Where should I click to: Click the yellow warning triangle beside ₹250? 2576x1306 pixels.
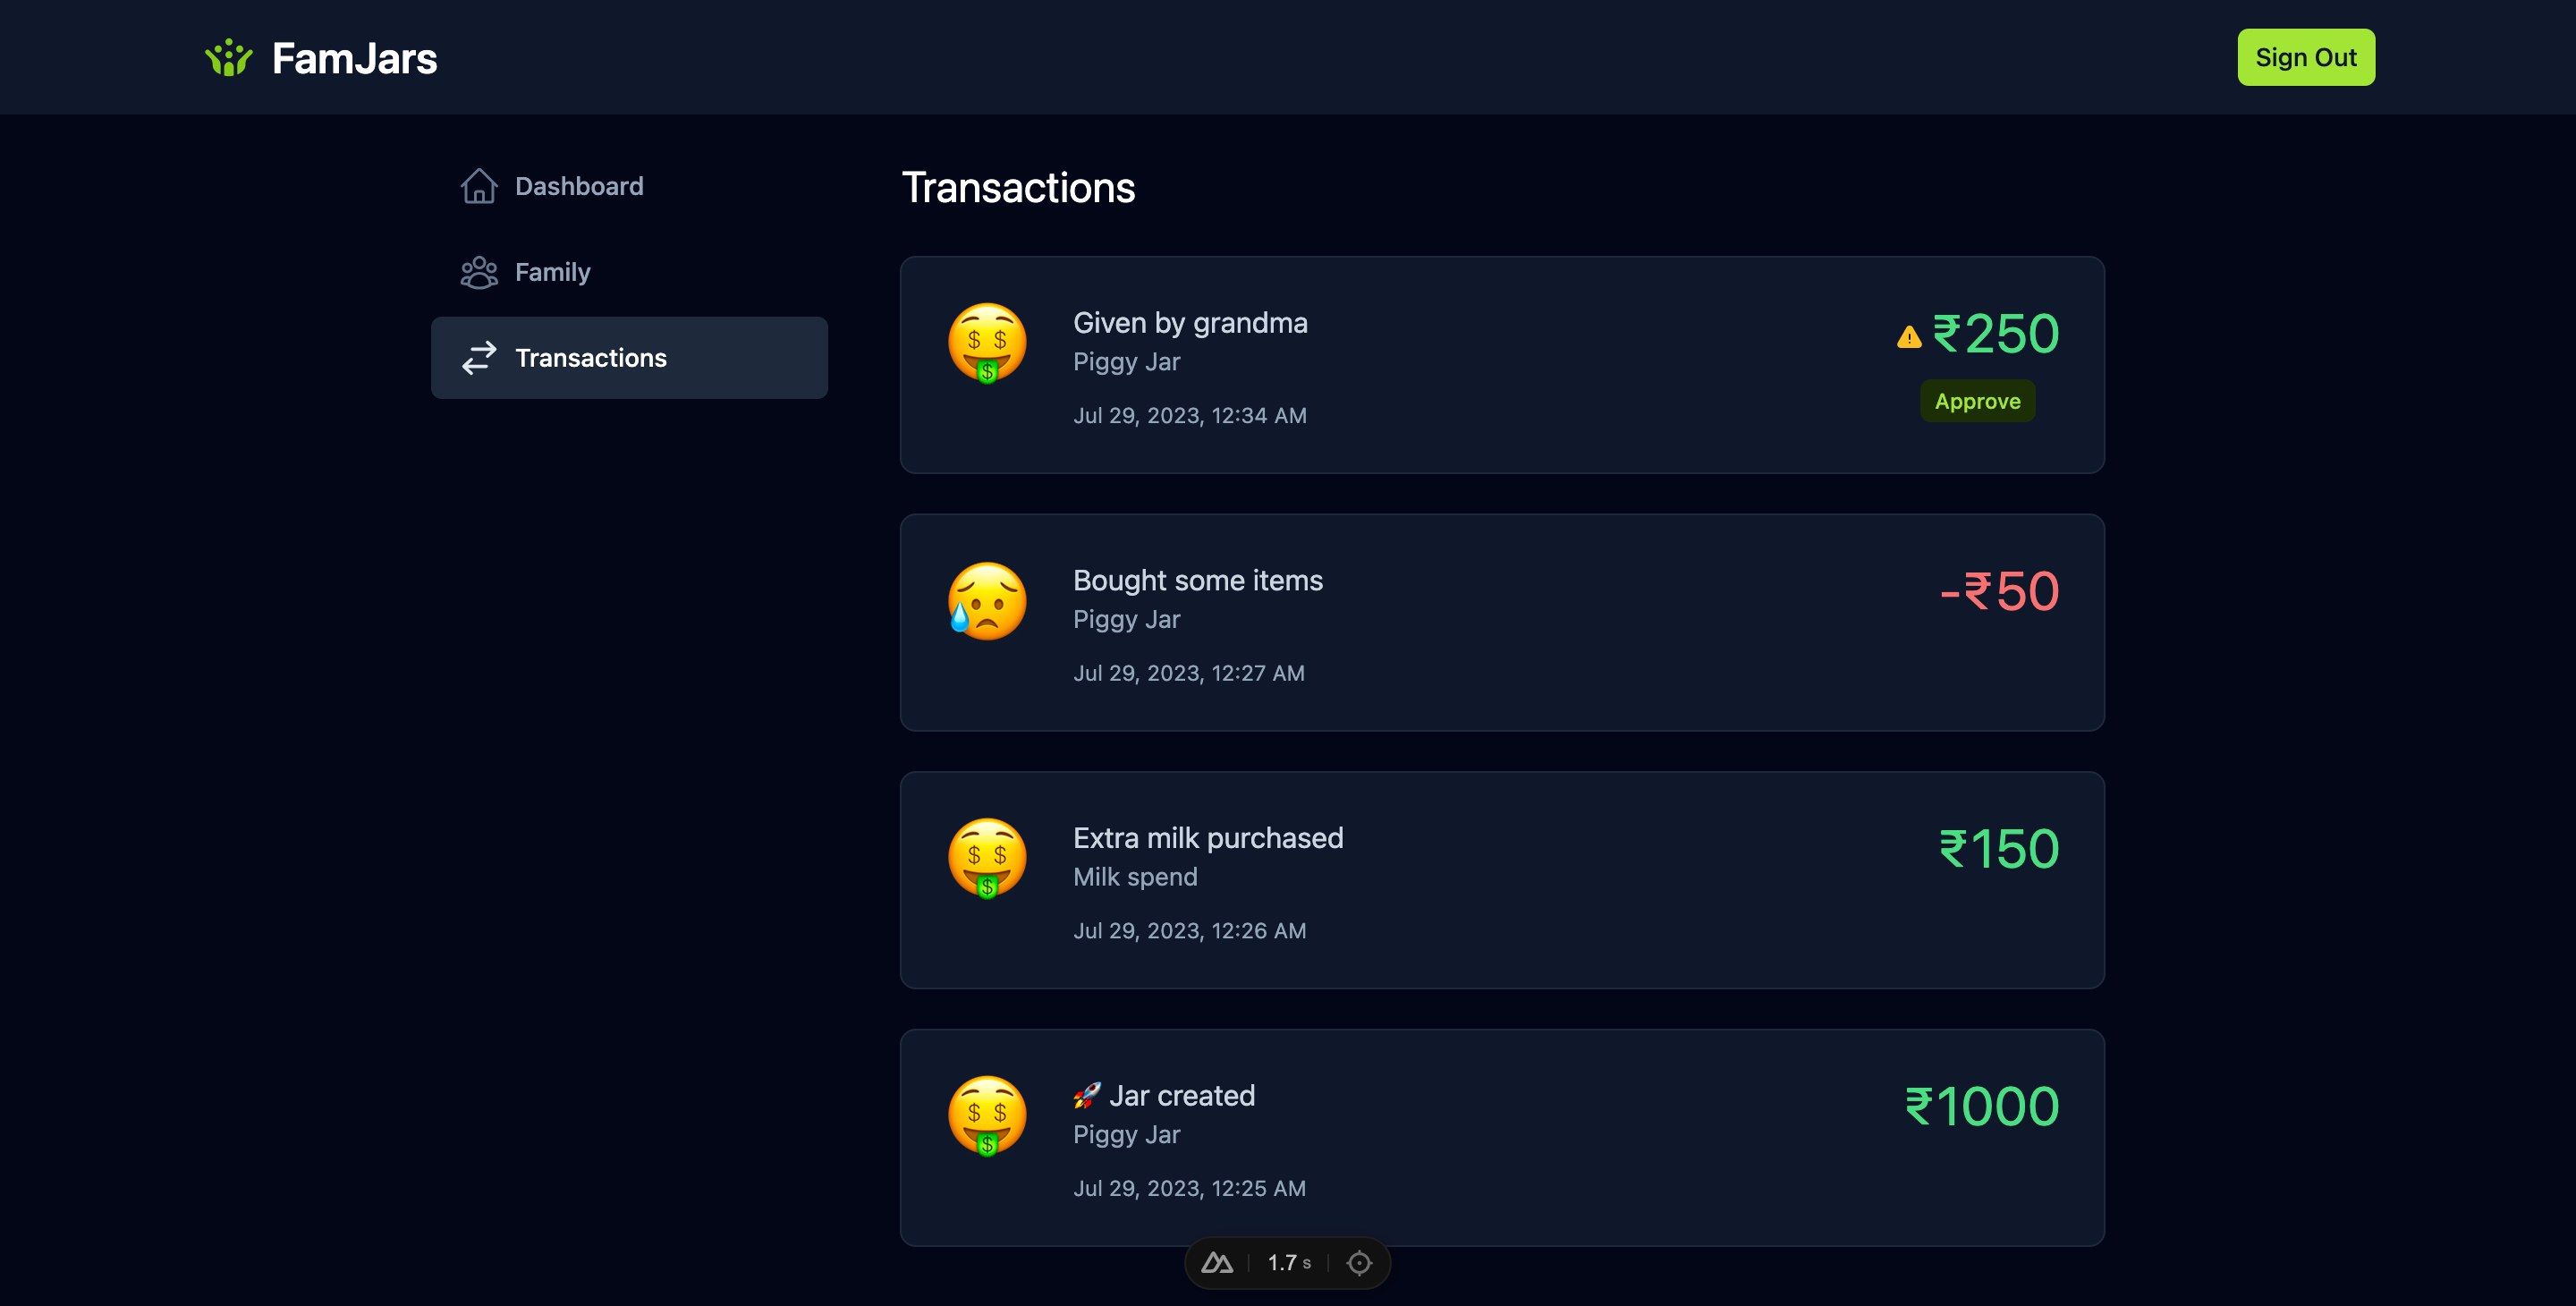click(x=1909, y=337)
